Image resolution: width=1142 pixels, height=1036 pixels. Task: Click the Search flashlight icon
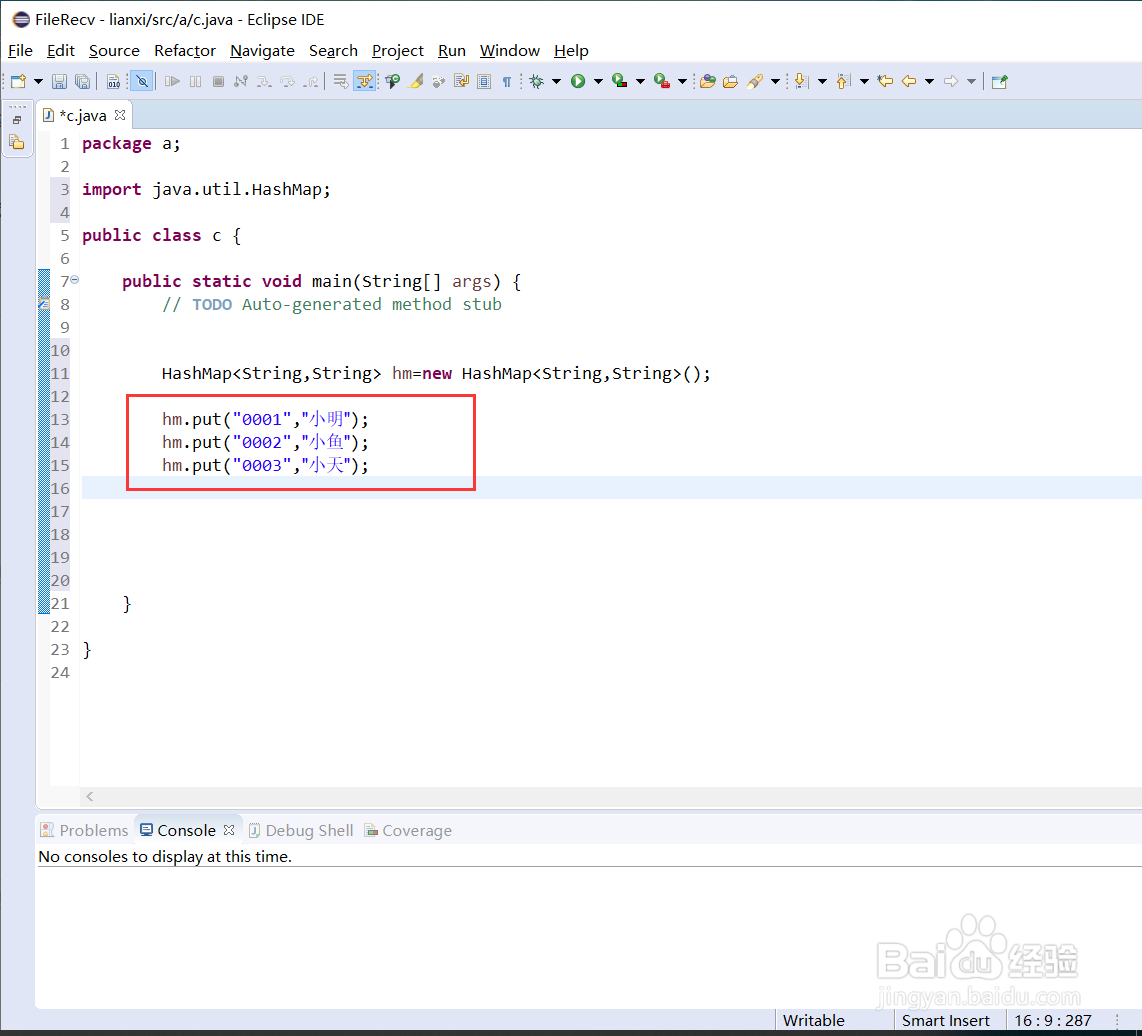click(755, 82)
